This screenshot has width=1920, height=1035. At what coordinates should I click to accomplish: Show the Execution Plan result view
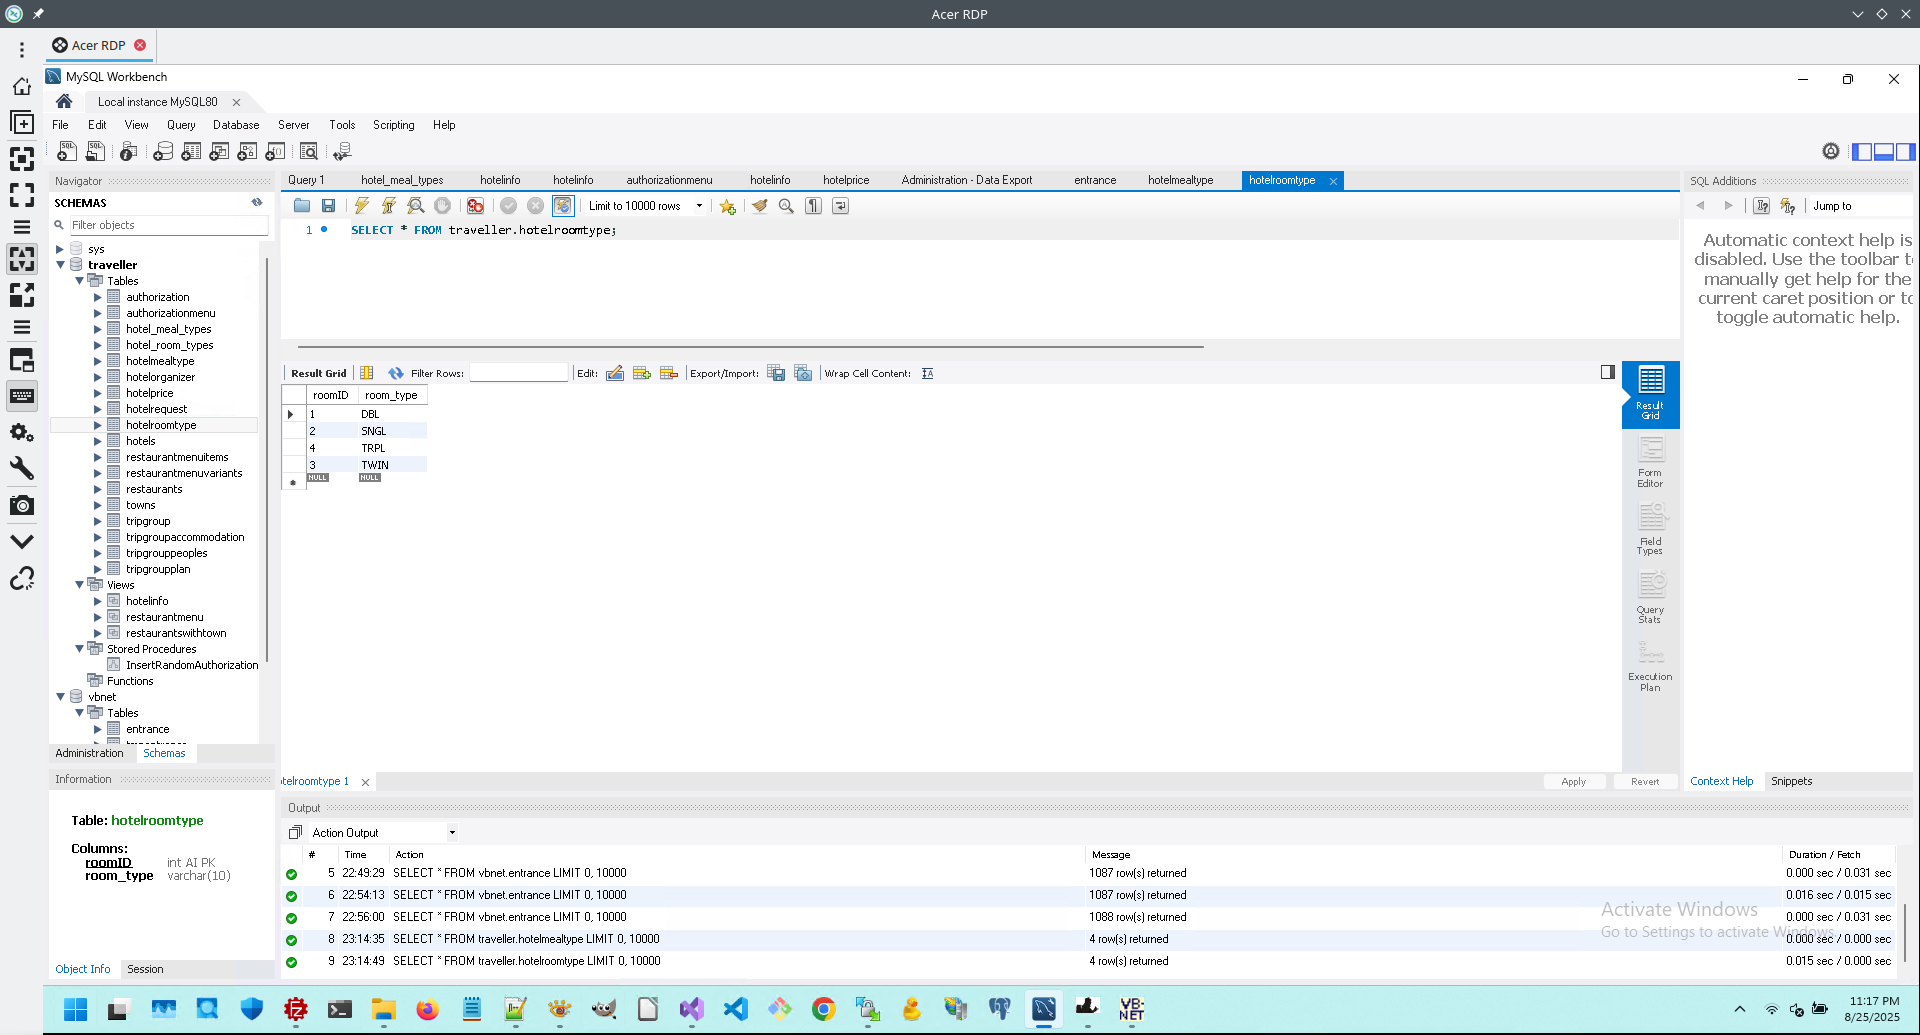click(1650, 666)
